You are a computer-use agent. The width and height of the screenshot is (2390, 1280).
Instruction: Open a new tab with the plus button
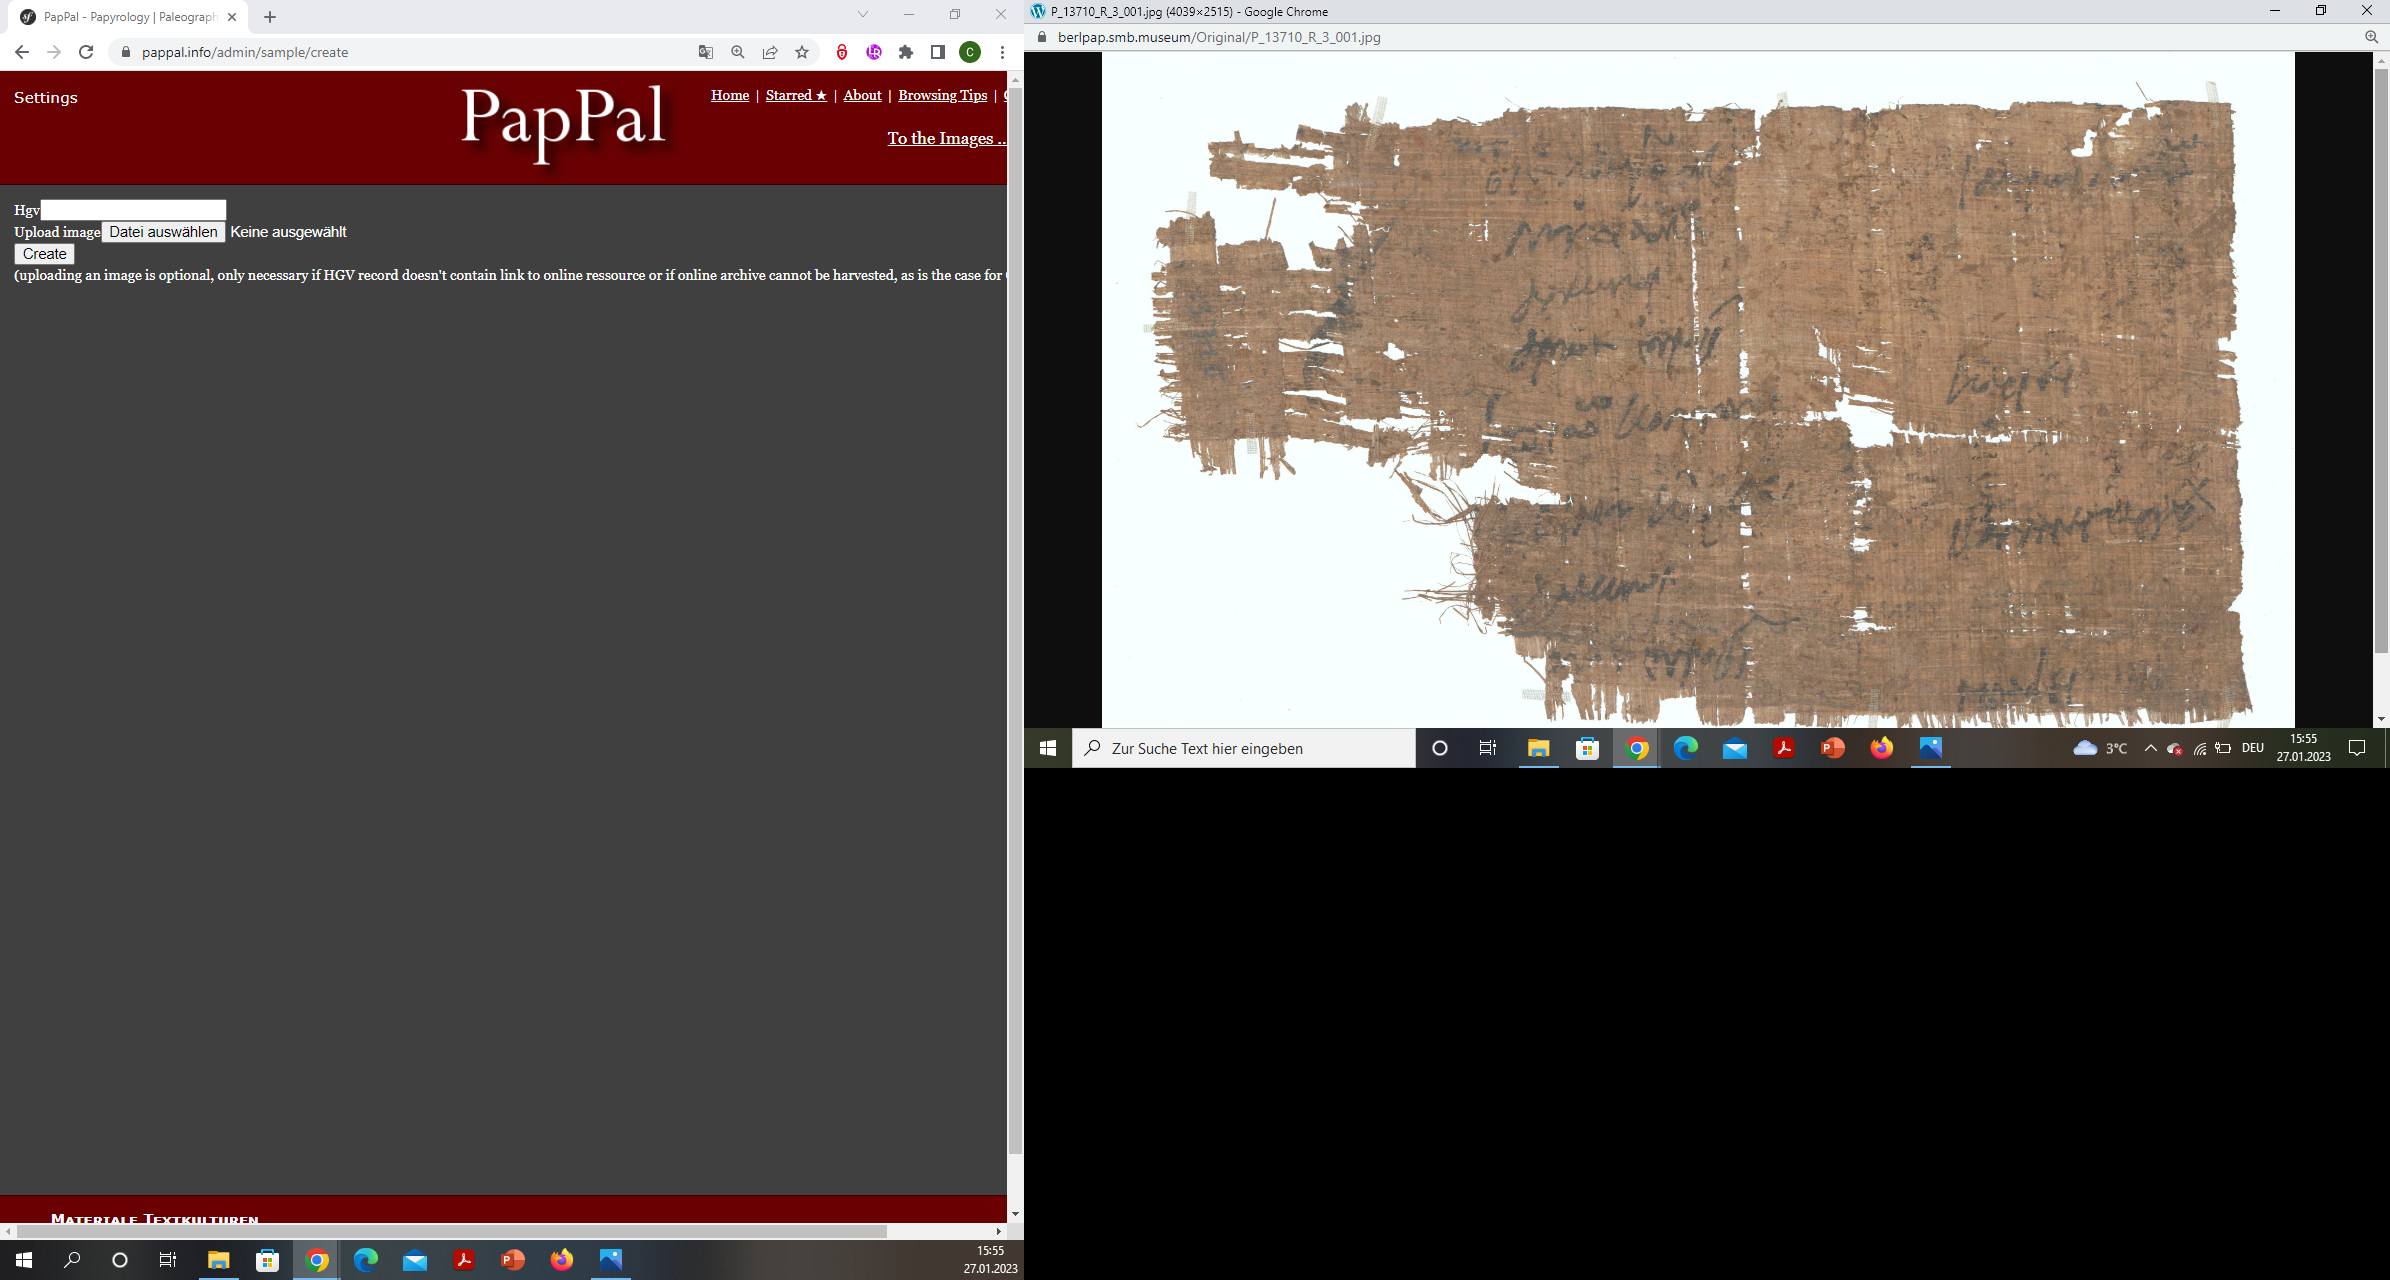[x=270, y=17]
